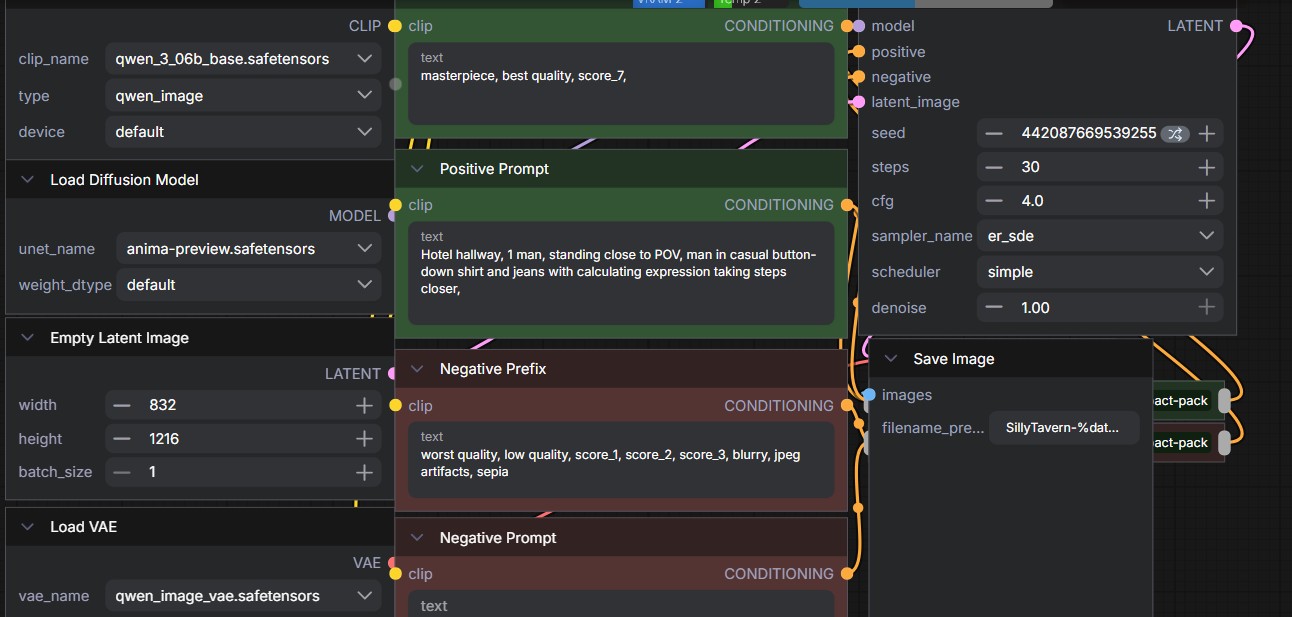Click the KSampler negative input socket
Screen dimensions: 1292x617
(858, 77)
